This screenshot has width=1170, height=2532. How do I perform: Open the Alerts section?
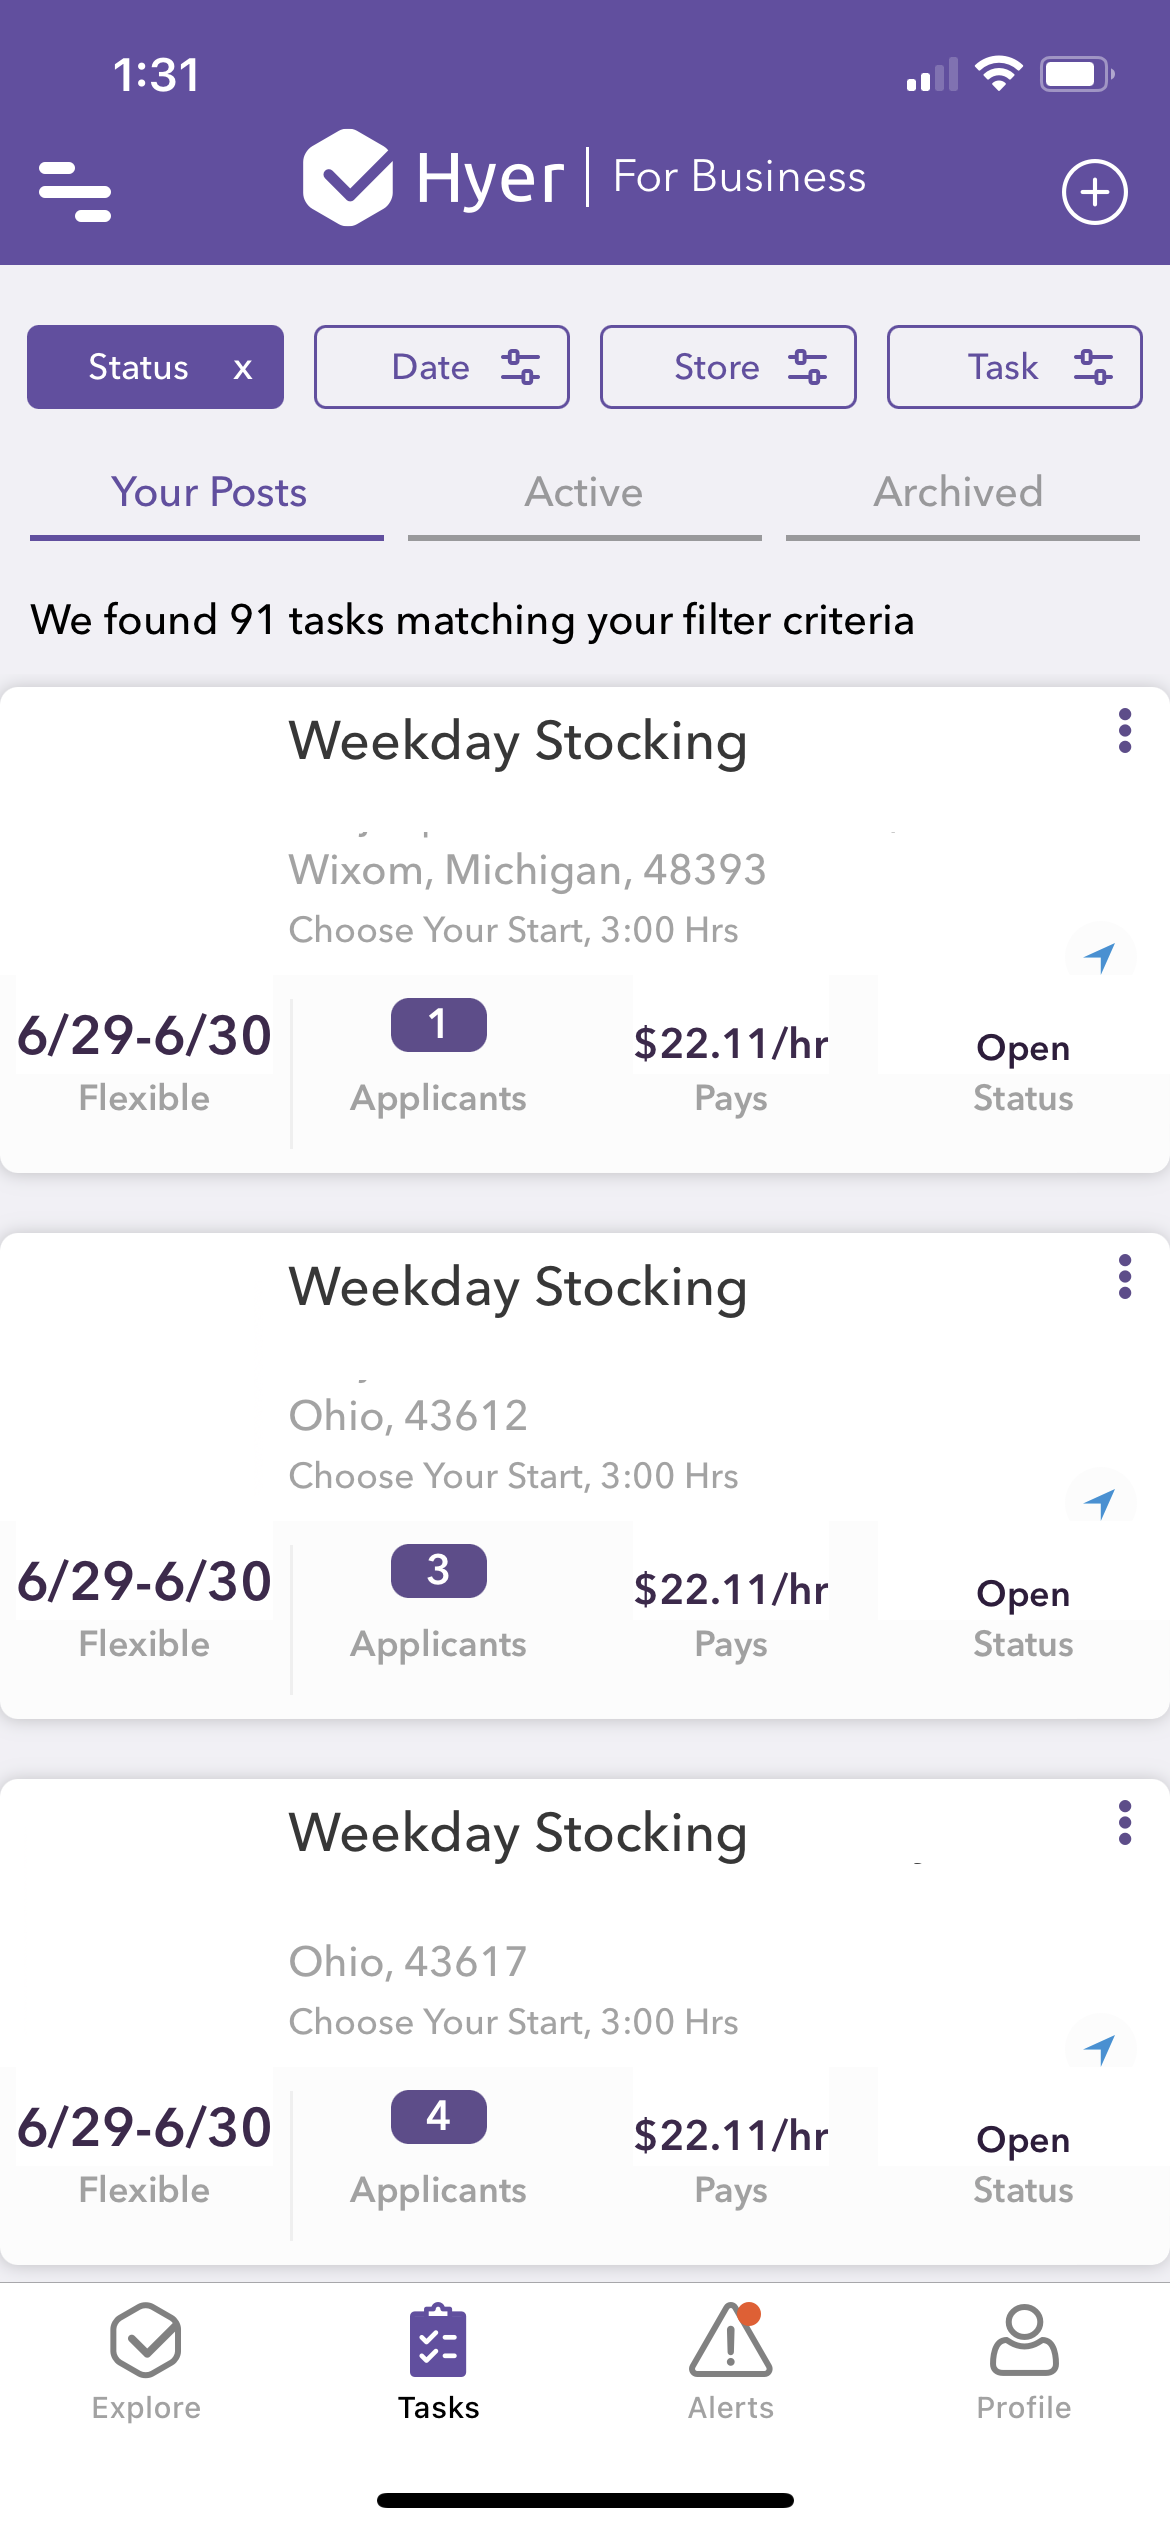731,2362
